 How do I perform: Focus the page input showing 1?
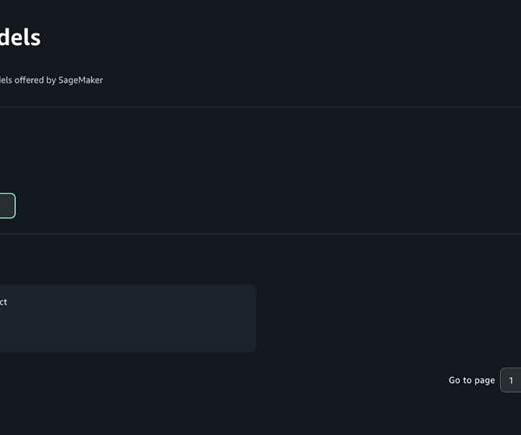pos(511,380)
